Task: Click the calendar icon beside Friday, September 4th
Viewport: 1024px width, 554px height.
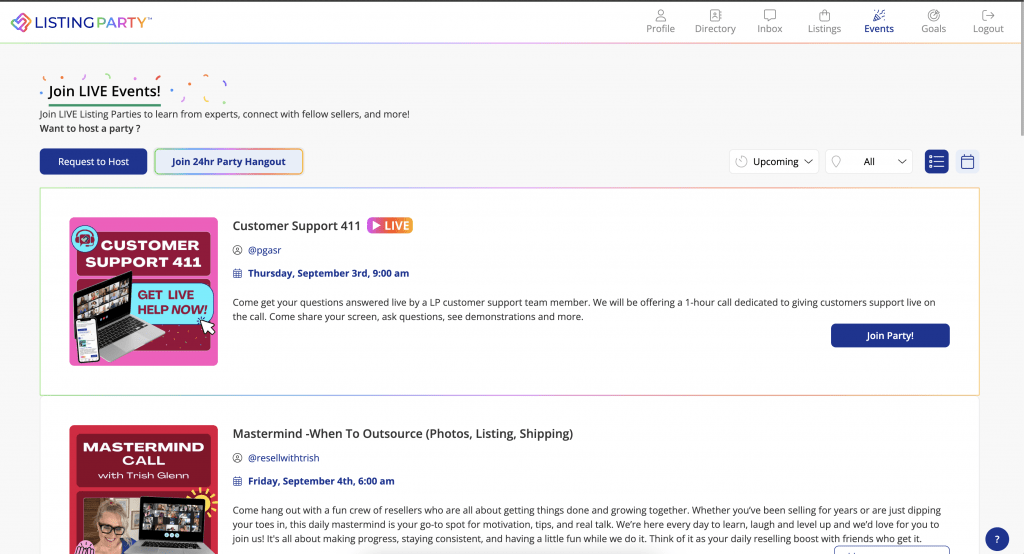Action: tap(237, 481)
